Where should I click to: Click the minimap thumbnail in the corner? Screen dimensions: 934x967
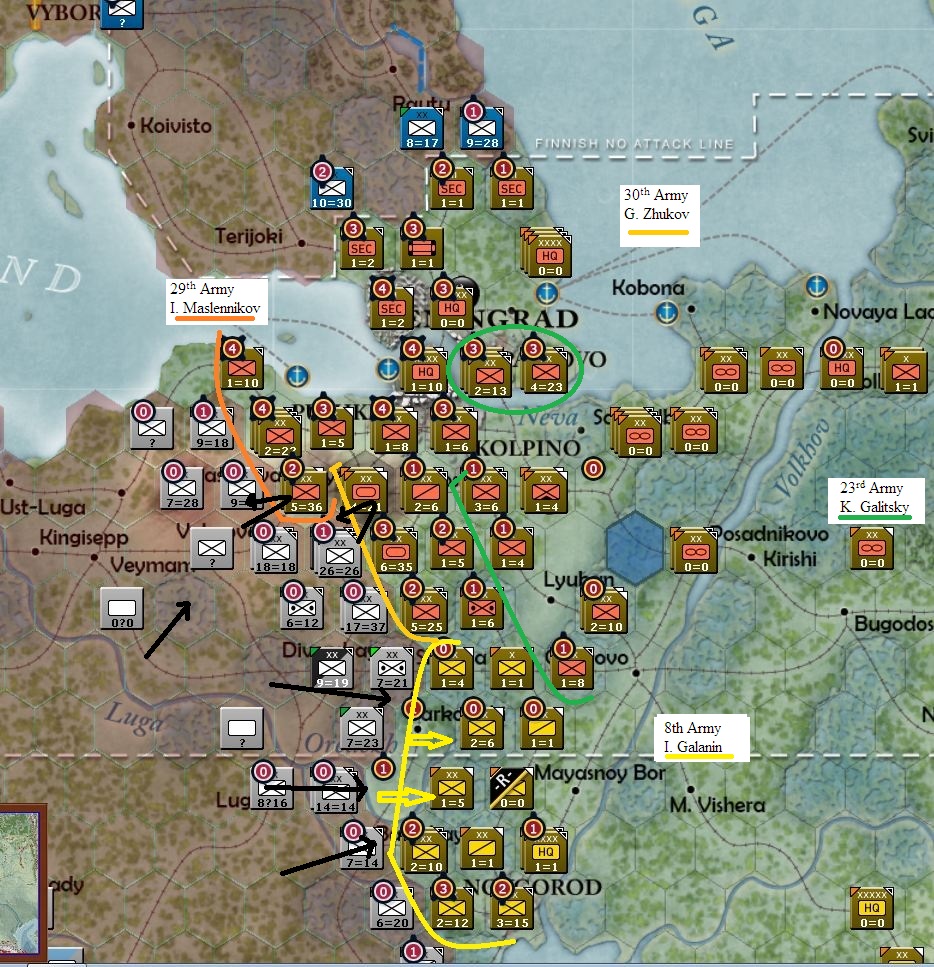coord(22,882)
